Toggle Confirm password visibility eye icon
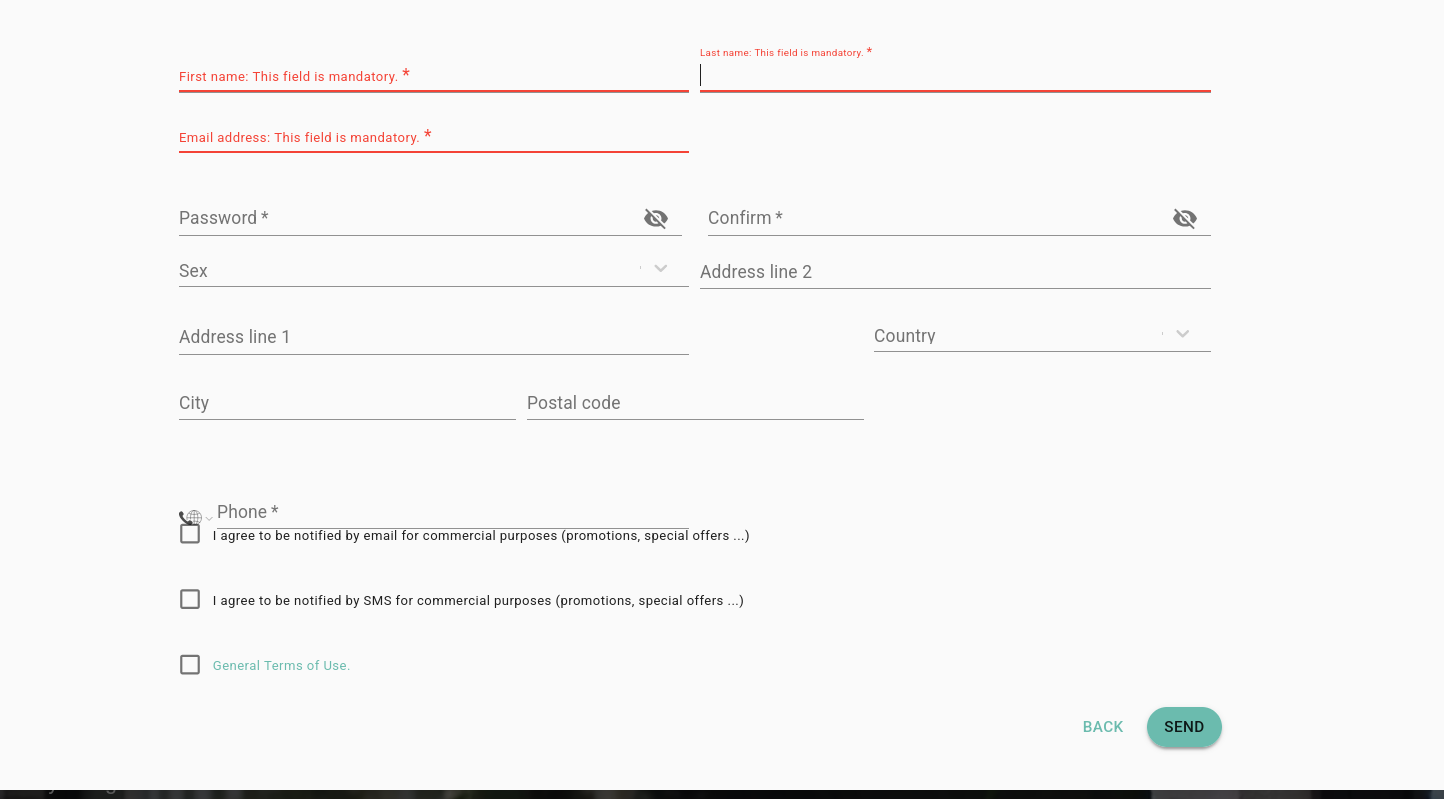This screenshot has height=799, width=1444. pos(1185,218)
